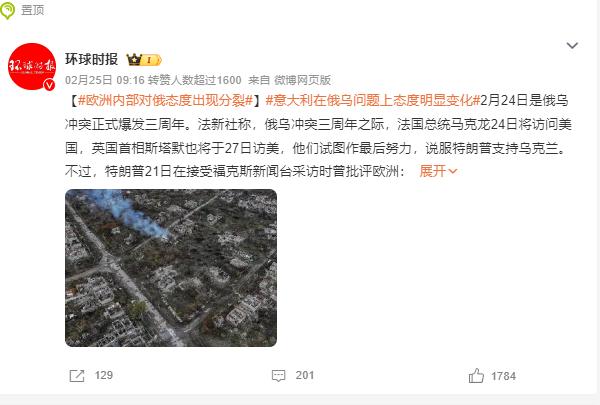Expand full post text via 展开
600x405 pixels.
pyautogui.click(x=432, y=171)
